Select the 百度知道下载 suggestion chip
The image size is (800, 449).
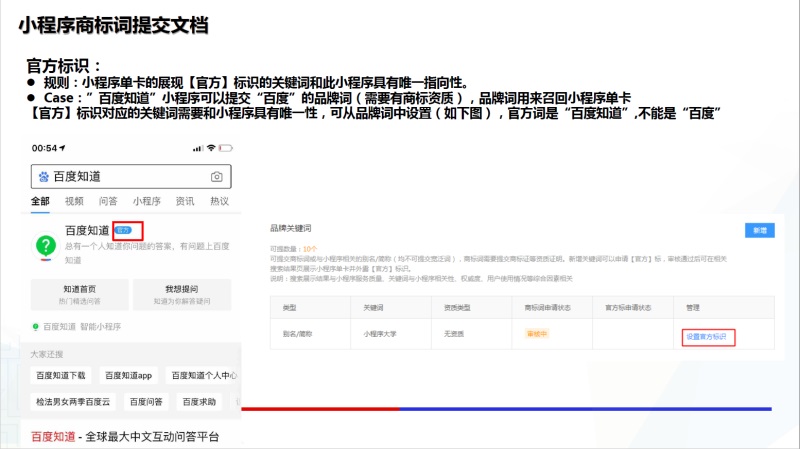point(61,376)
